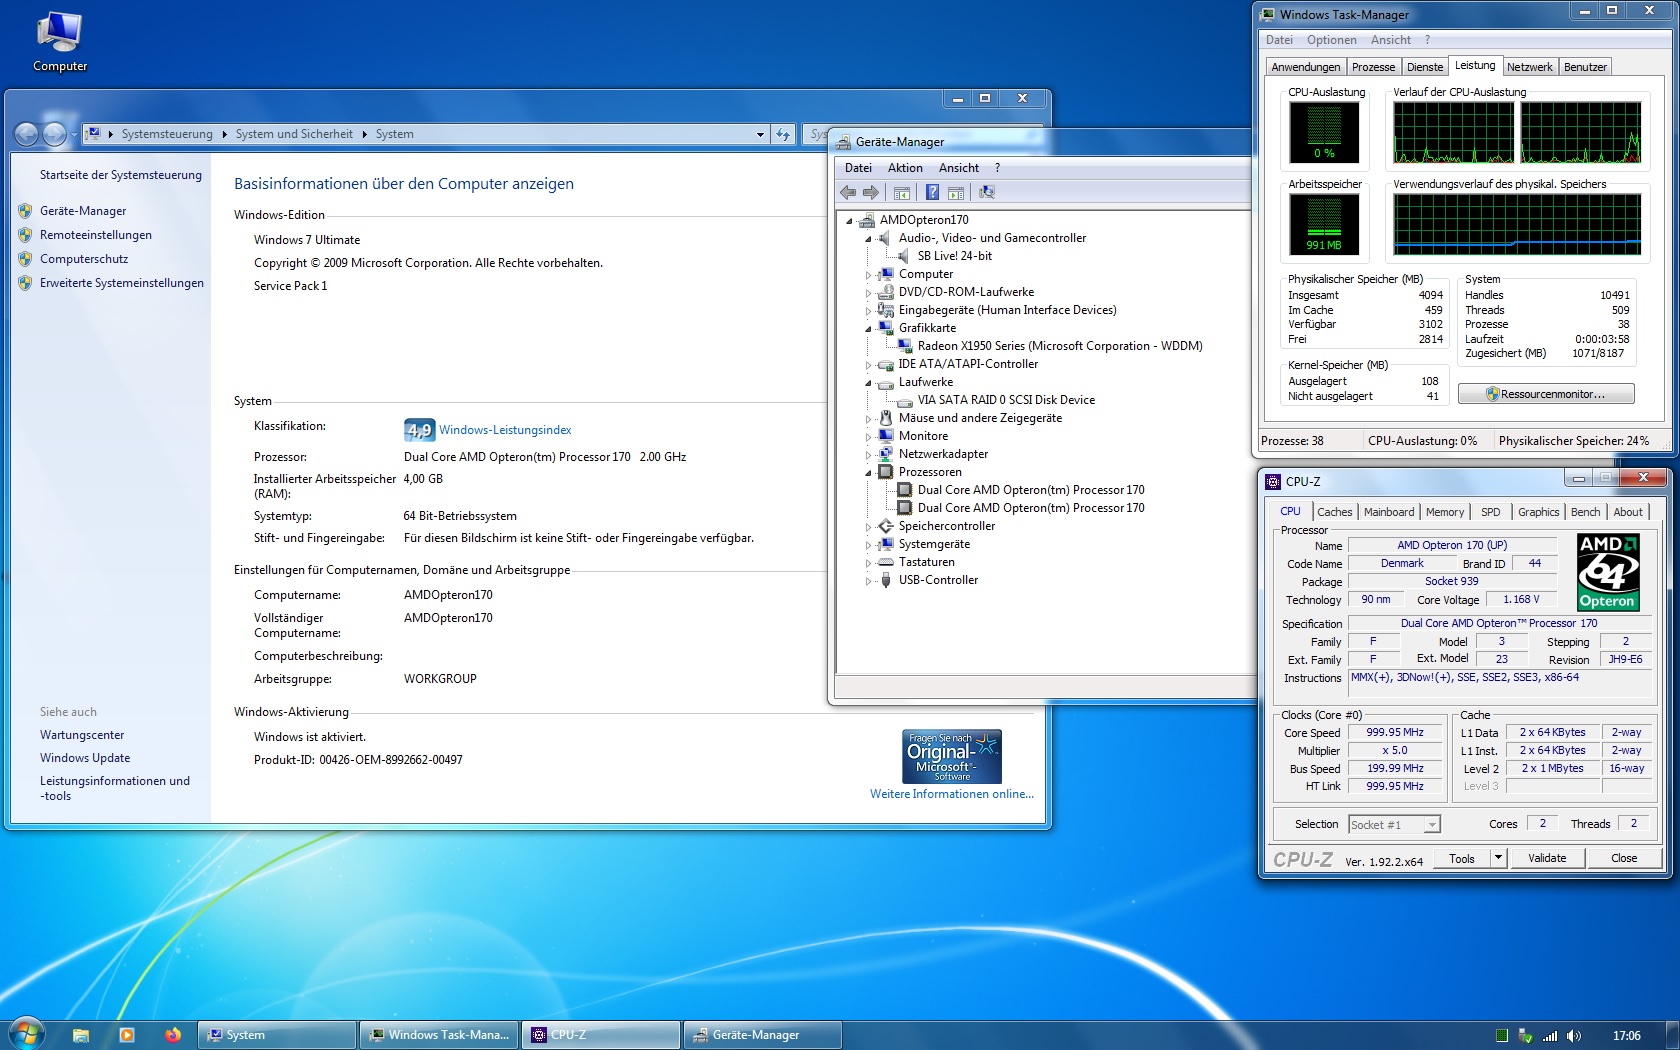Click the blue help icon in Geräte-Manager toolbar
1680x1050 pixels.
[932, 193]
